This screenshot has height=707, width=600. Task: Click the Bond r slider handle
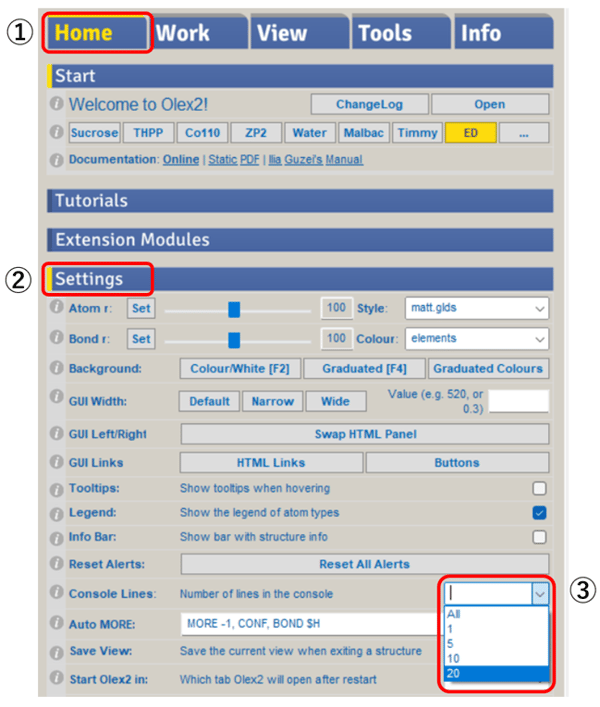click(x=234, y=340)
